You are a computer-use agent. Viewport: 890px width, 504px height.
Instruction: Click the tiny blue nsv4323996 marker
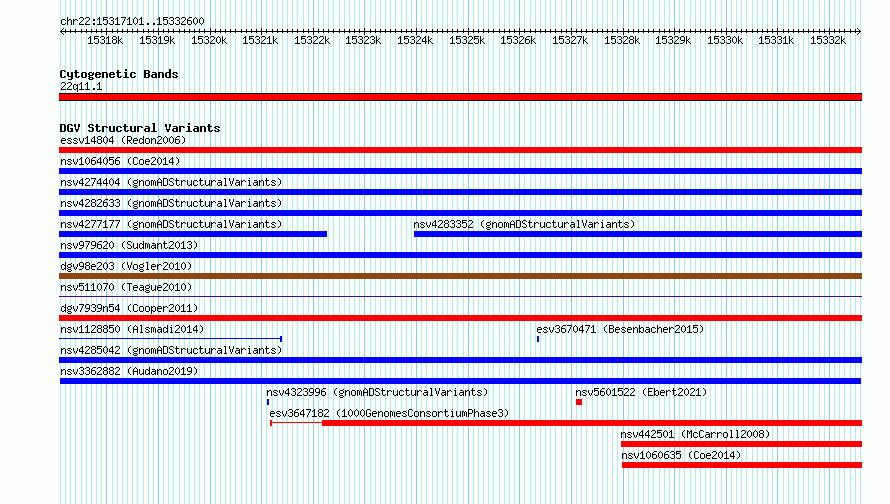pyautogui.click(x=268, y=402)
